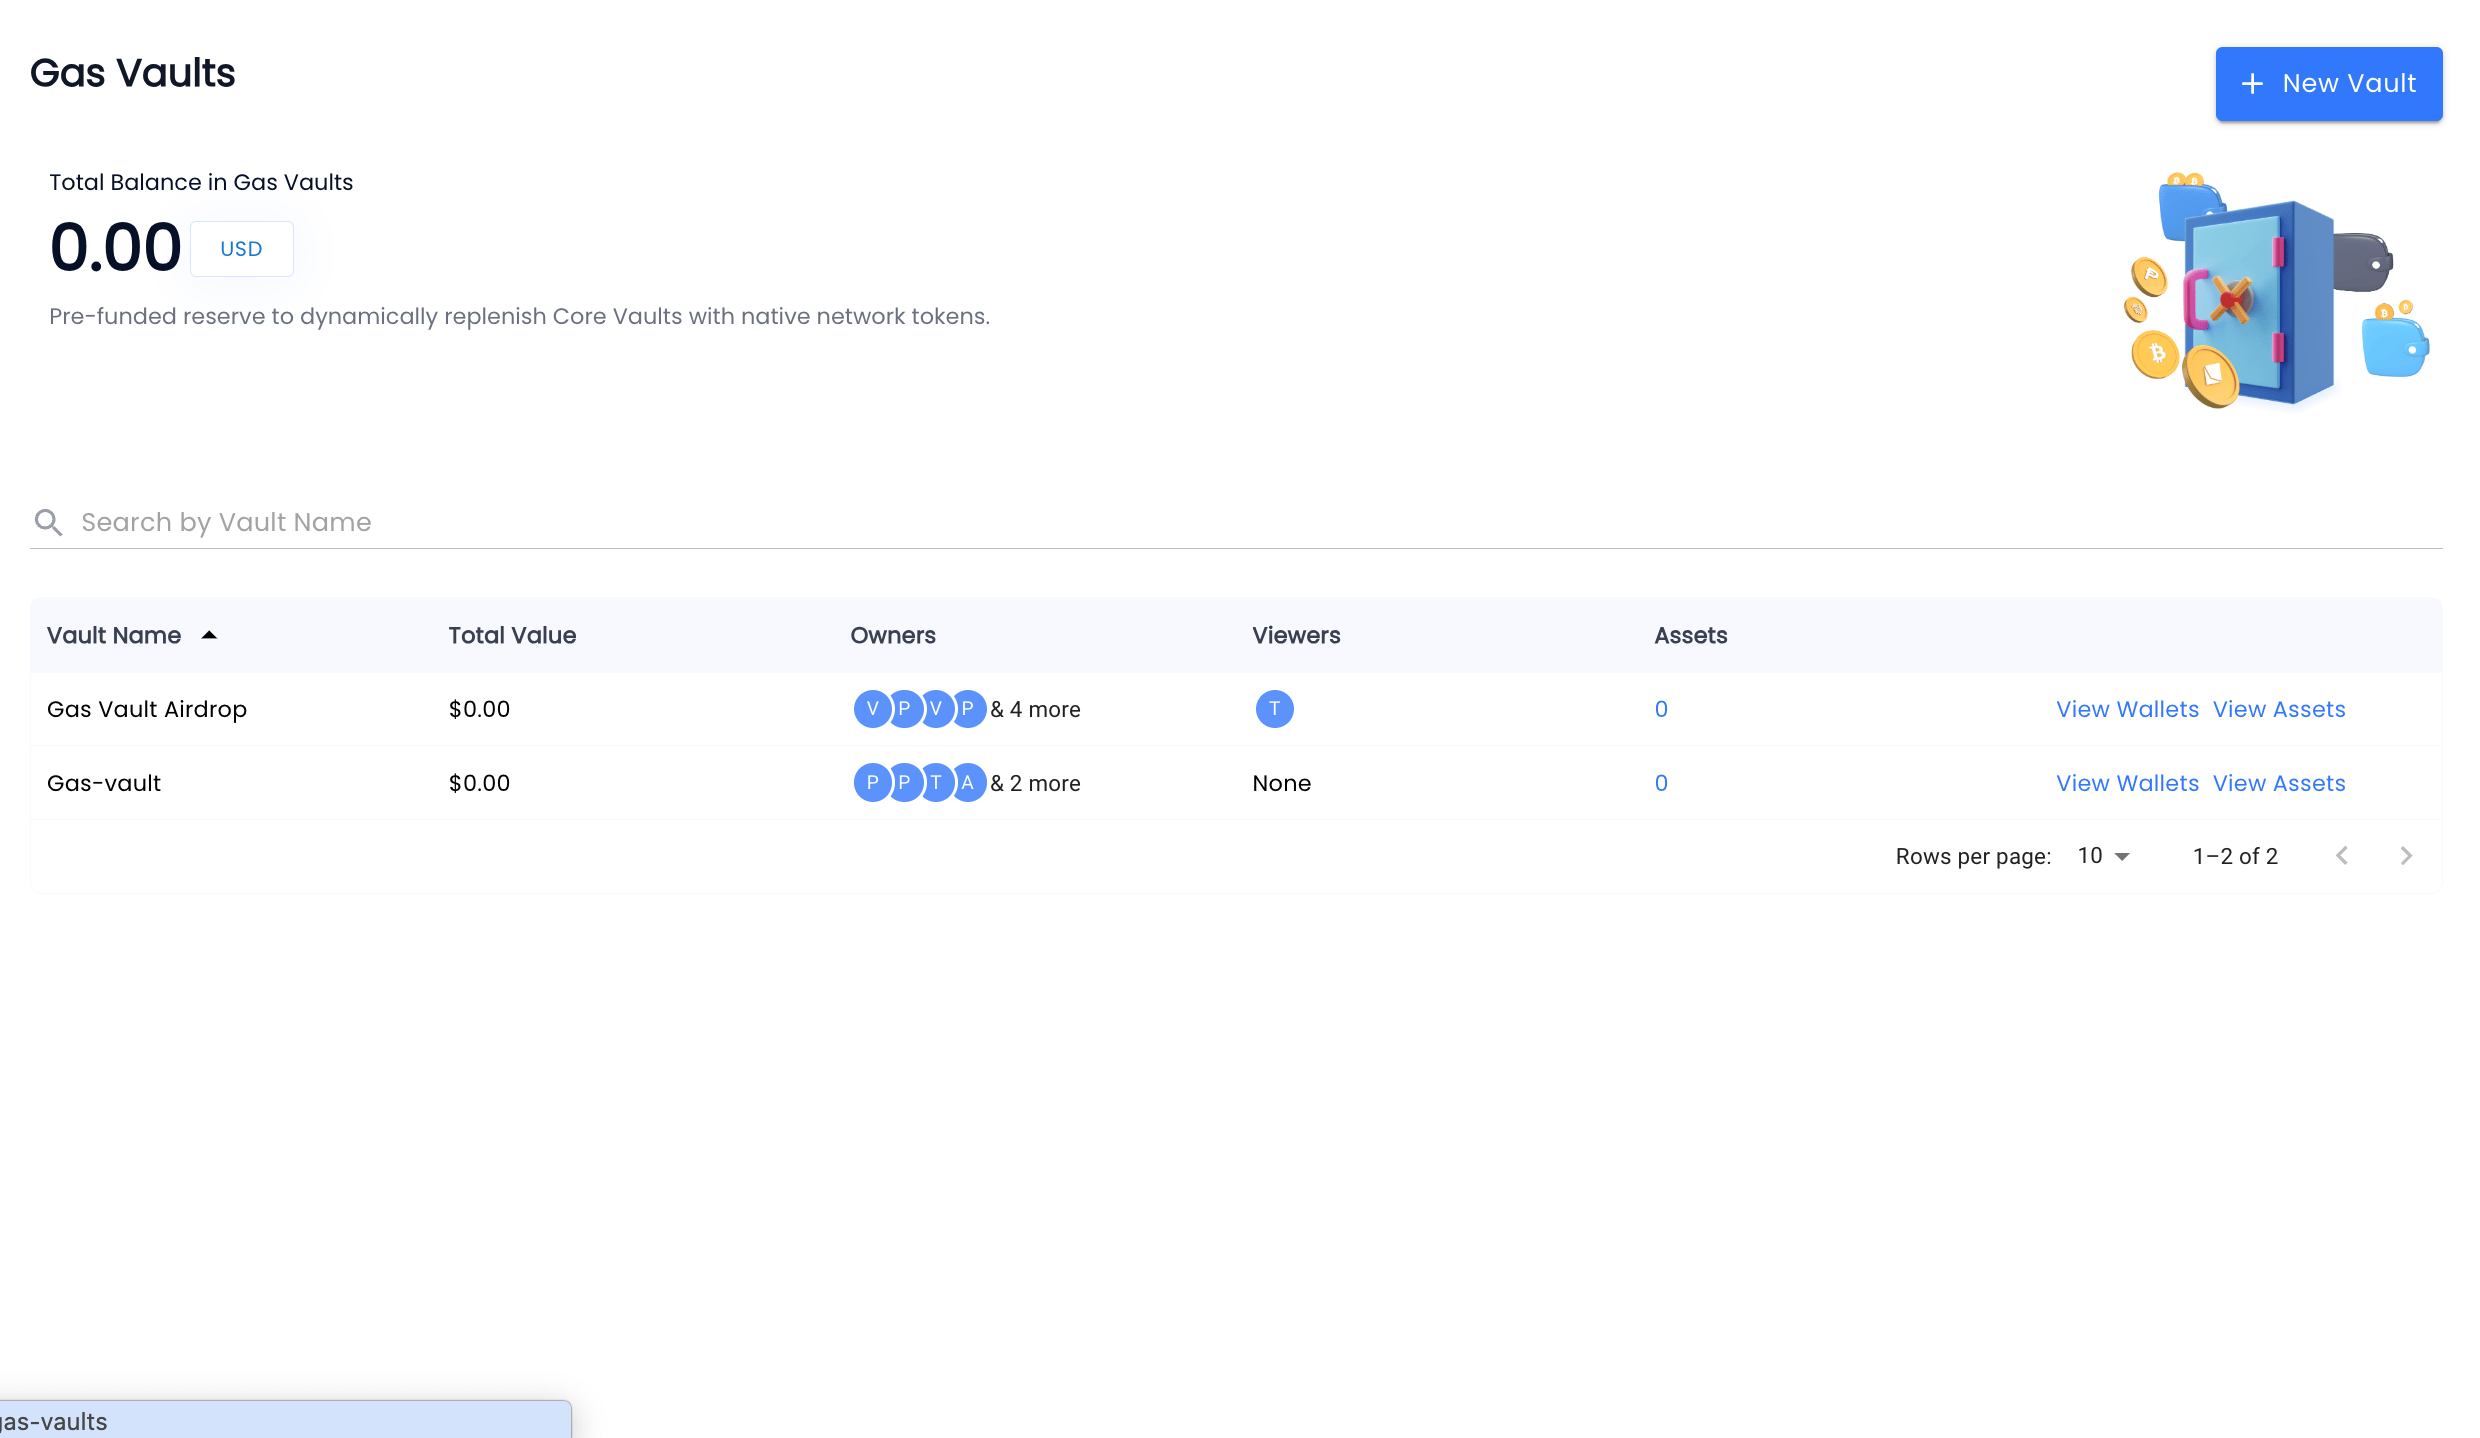2480x1438 pixels.
Task: Open View Wallets for Gas-vault row
Action: [x=2127, y=783]
